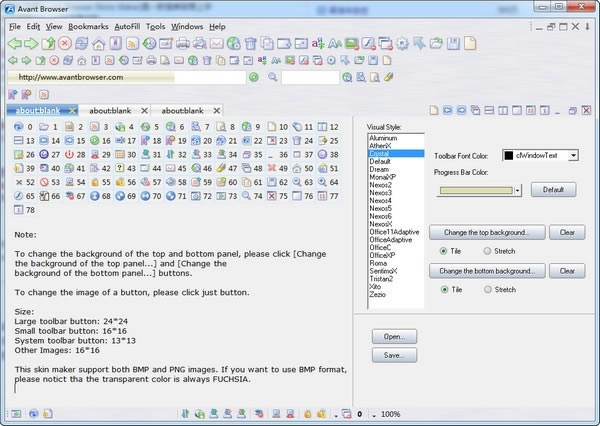Select skin image icon number 16
Image resolution: width=600 pixels, height=426 pixels.
point(95,140)
